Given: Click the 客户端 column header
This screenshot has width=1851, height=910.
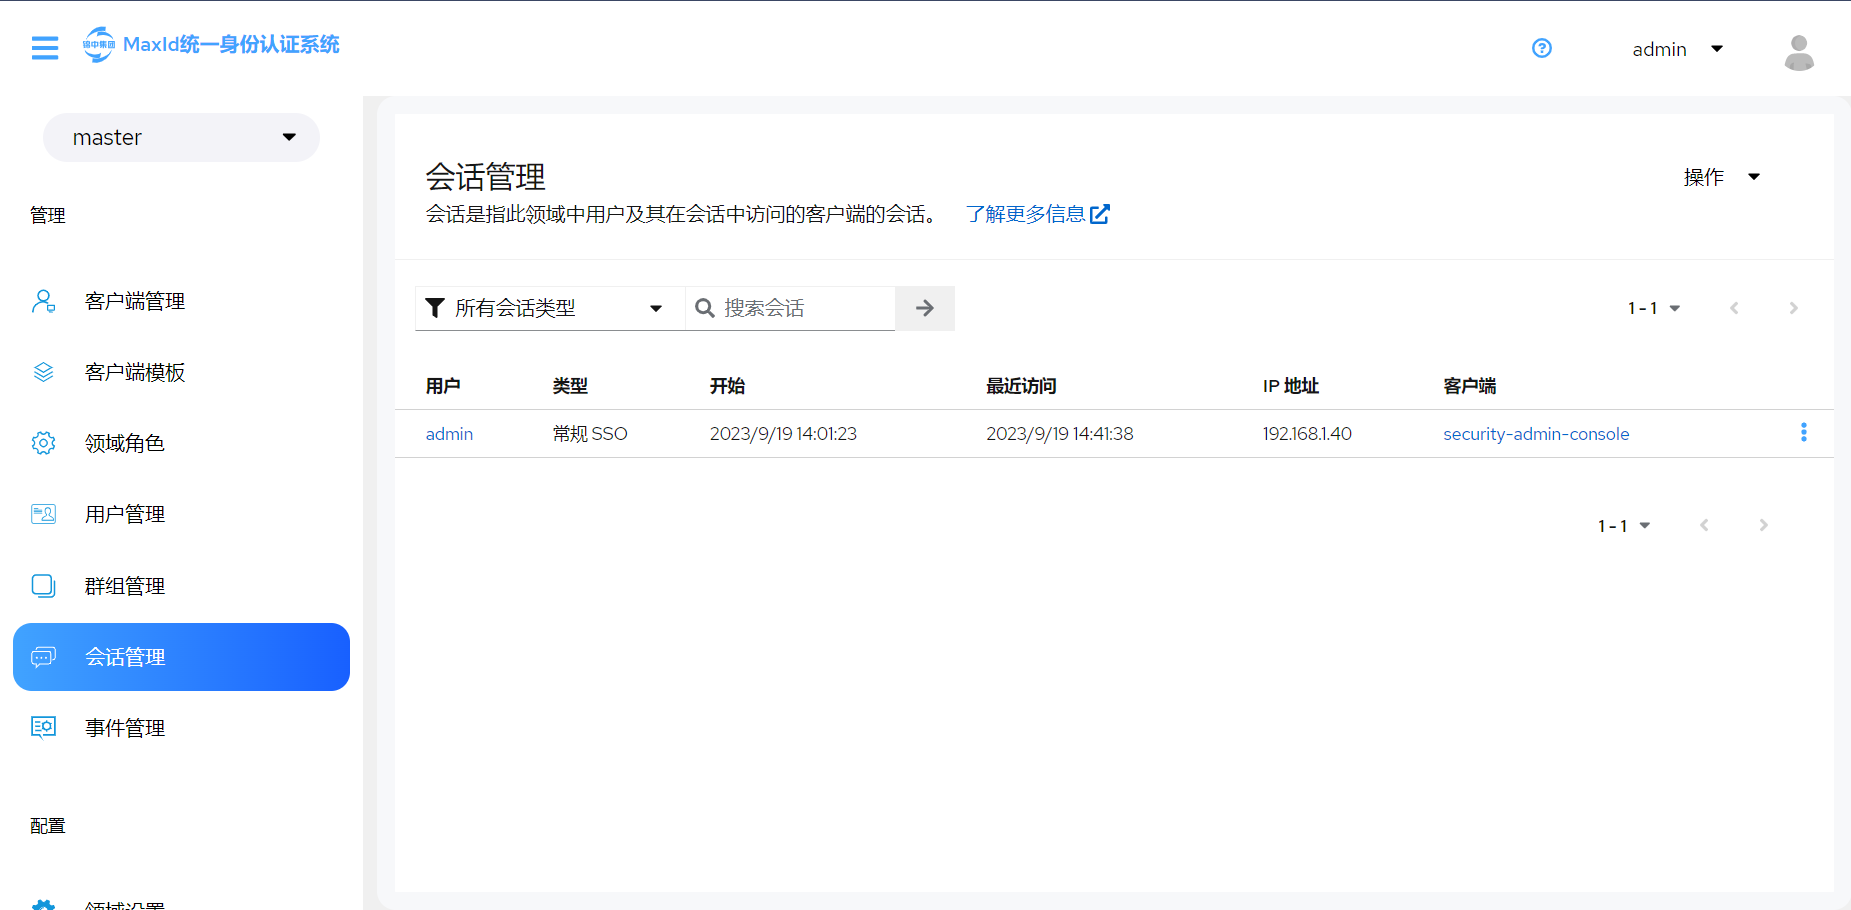Looking at the screenshot, I should (x=1469, y=386).
